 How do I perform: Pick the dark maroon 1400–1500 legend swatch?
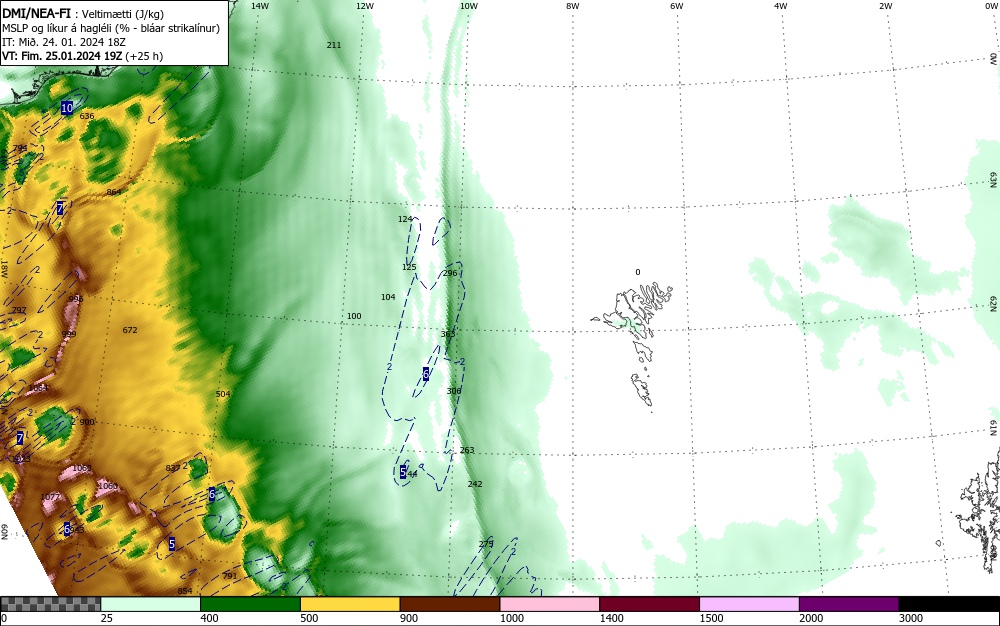coord(649,604)
